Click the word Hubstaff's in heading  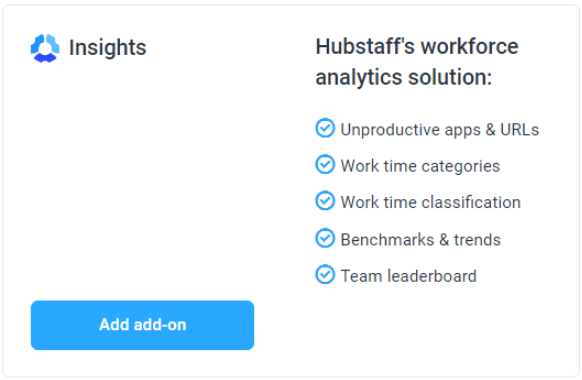pyautogui.click(x=365, y=47)
